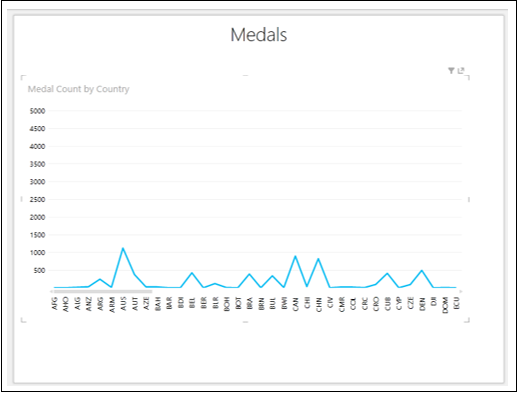This screenshot has height=393, width=518.
Task: Grab the chart's bottom-left corner handle
Action: [x=23, y=320]
